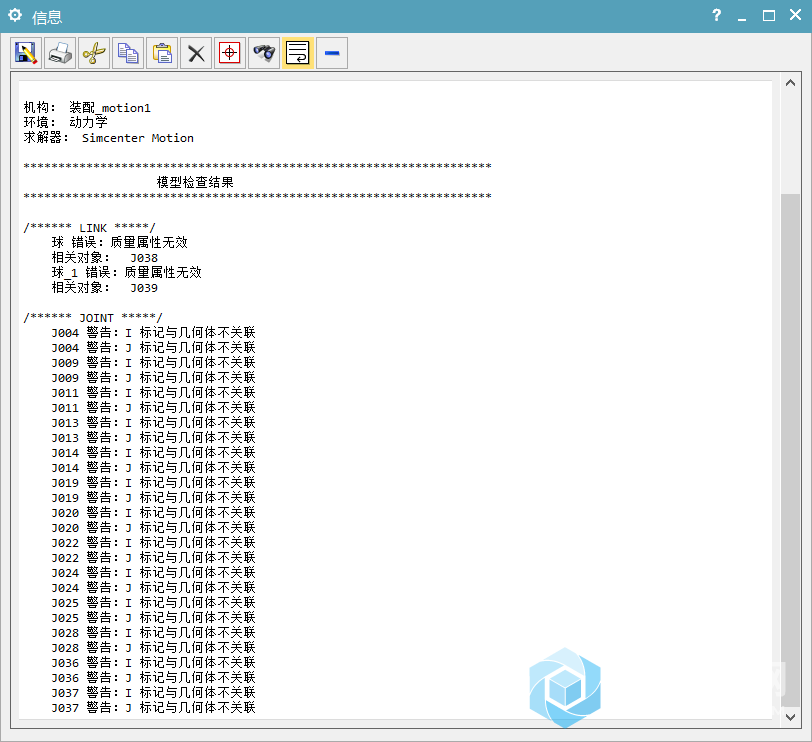Click the blue minus toolbar icon
The height and width of the screenshot is (742, 812).
tap(332, 53)
